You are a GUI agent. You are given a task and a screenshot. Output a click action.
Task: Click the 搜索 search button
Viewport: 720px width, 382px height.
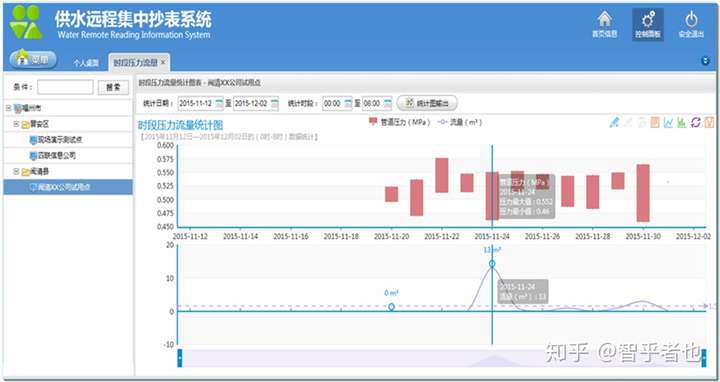(113, 87)
